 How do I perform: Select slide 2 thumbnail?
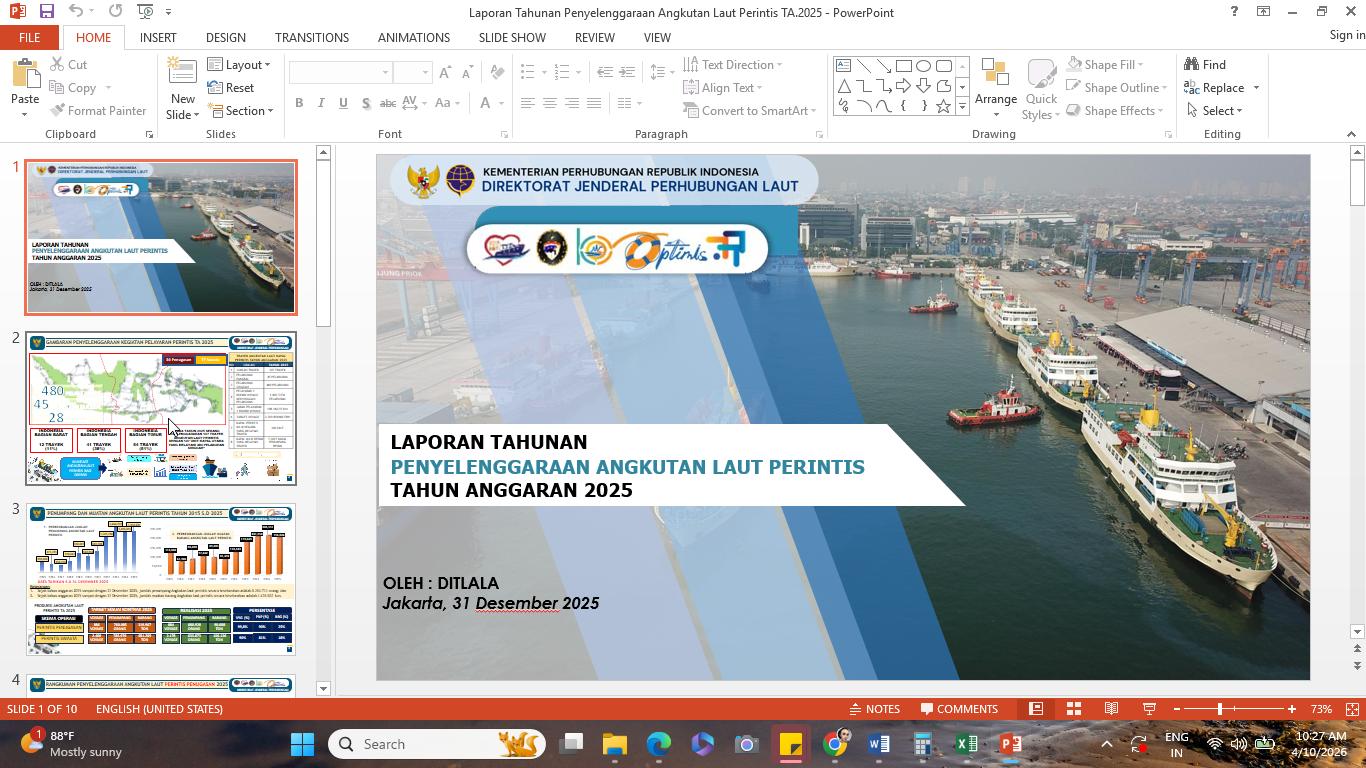point(161,409)
